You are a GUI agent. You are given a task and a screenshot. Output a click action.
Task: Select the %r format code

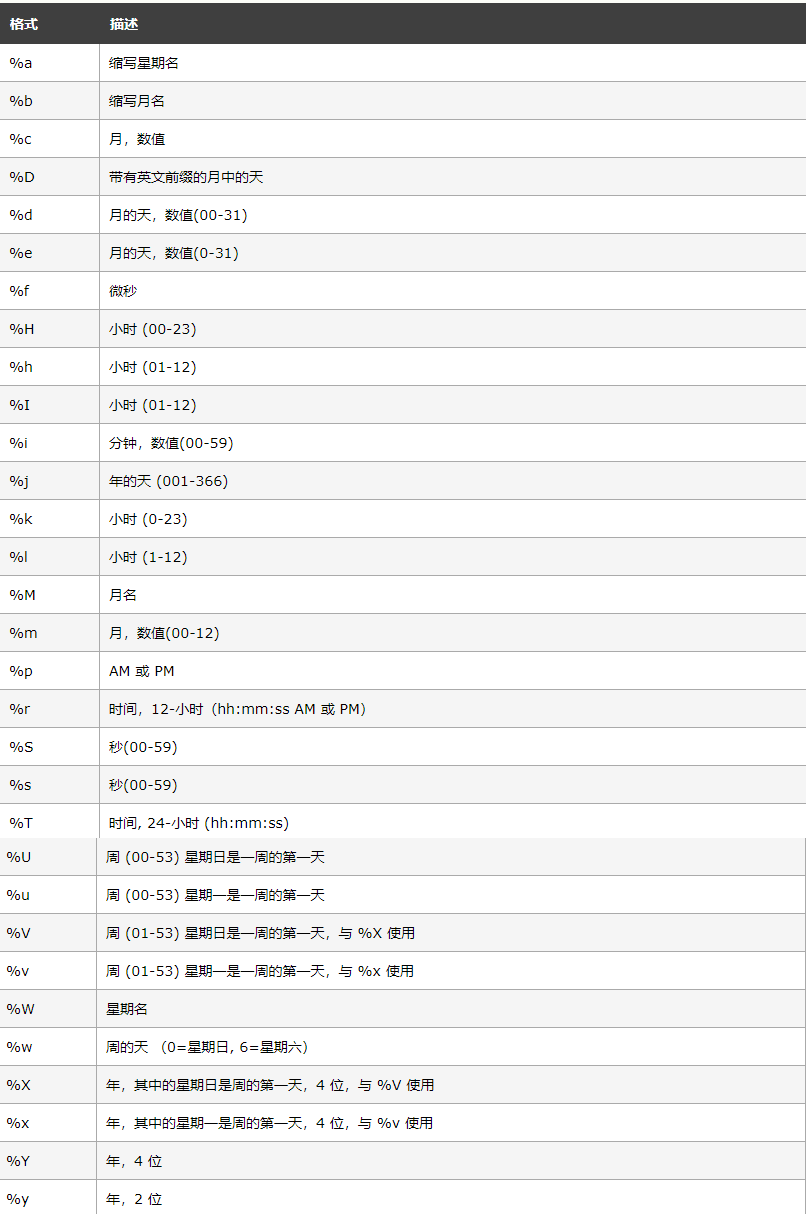[x=20, y=709]
